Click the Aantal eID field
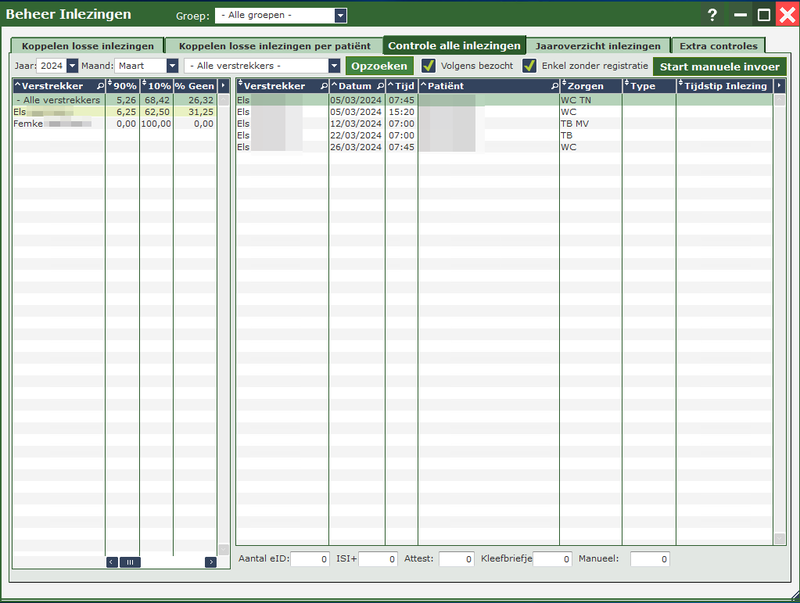800x603 pixels. [x=310, y=559]
